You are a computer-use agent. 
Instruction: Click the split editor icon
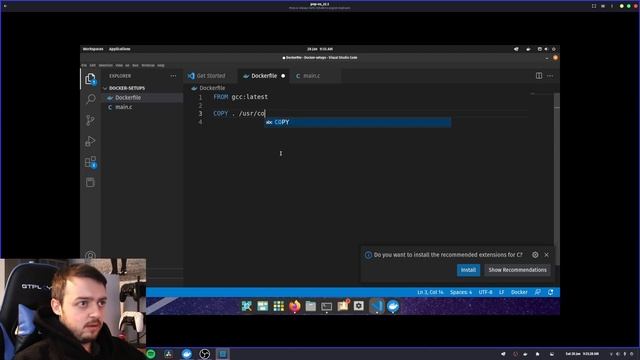(x=539, y=76)
